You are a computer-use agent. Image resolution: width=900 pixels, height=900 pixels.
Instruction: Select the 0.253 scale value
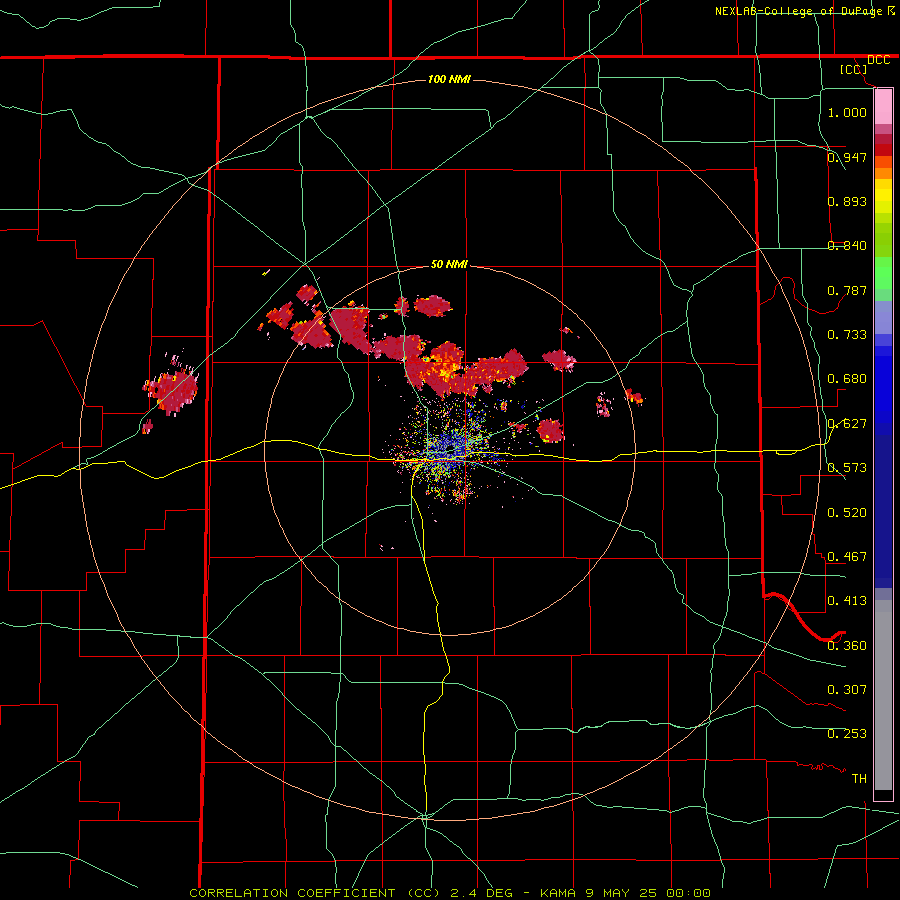tap(847, 734)
